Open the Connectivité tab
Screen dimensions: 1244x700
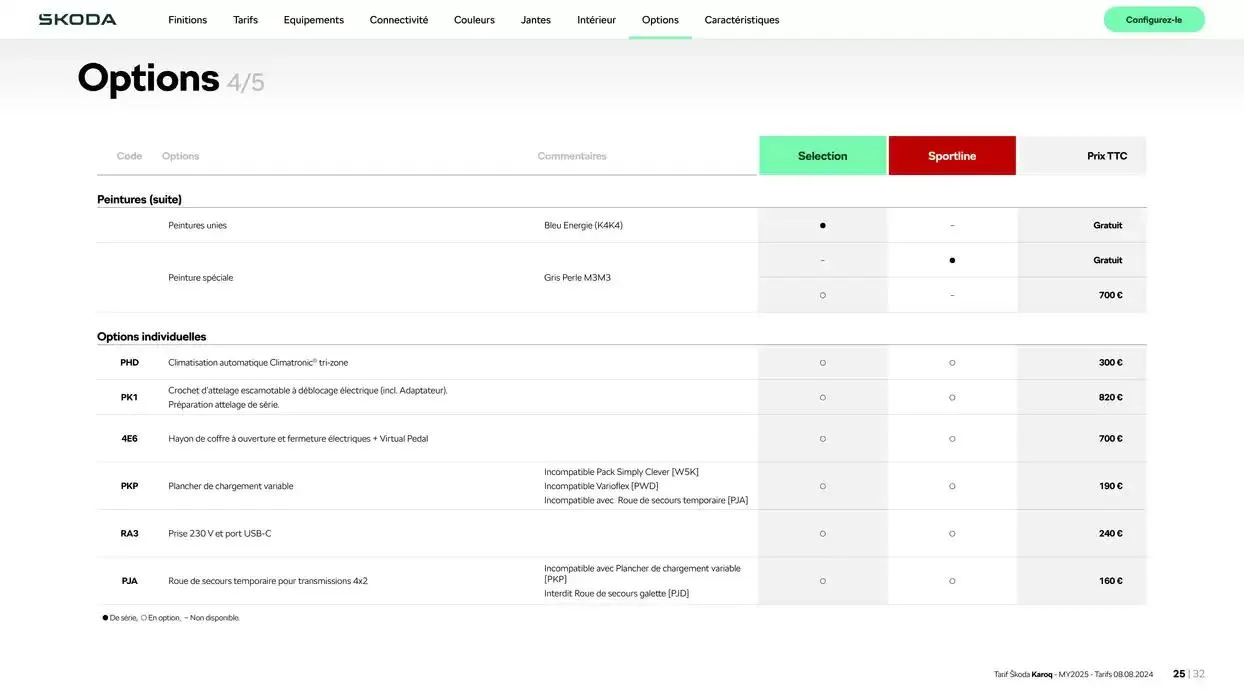pos(398,20)
